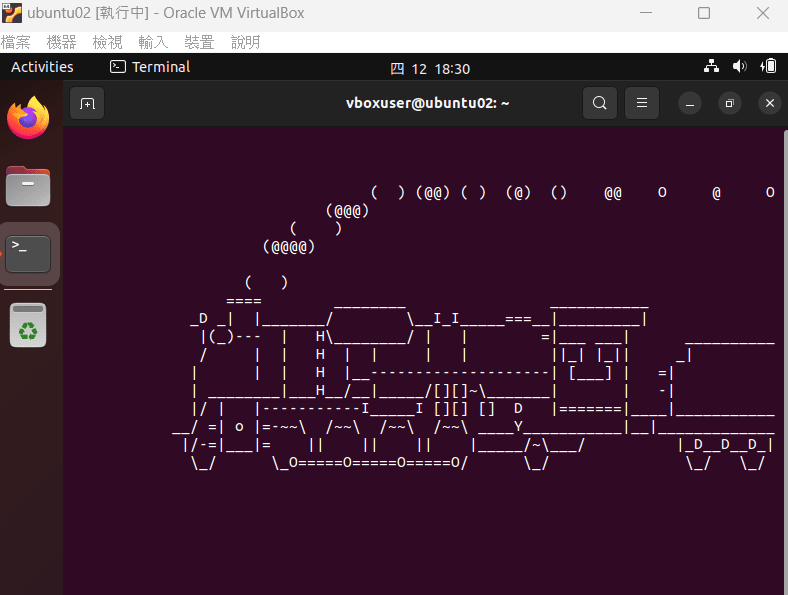Click the Terminal icon in the dock
The height and width of the screenshot is (595, 788).
click(x=28, y=253)
